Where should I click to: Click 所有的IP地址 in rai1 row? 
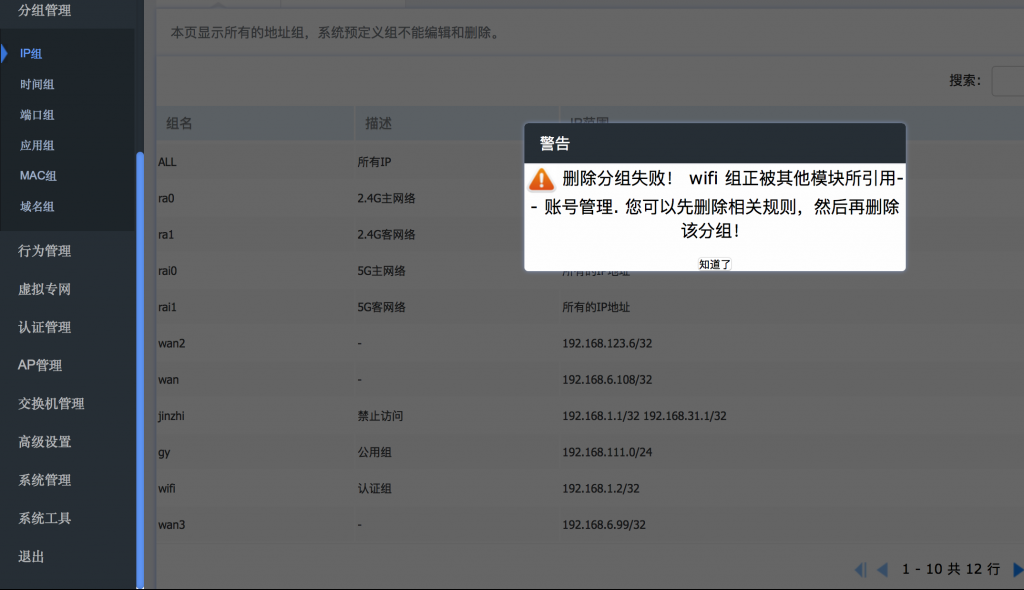click(x=596, y=307)
